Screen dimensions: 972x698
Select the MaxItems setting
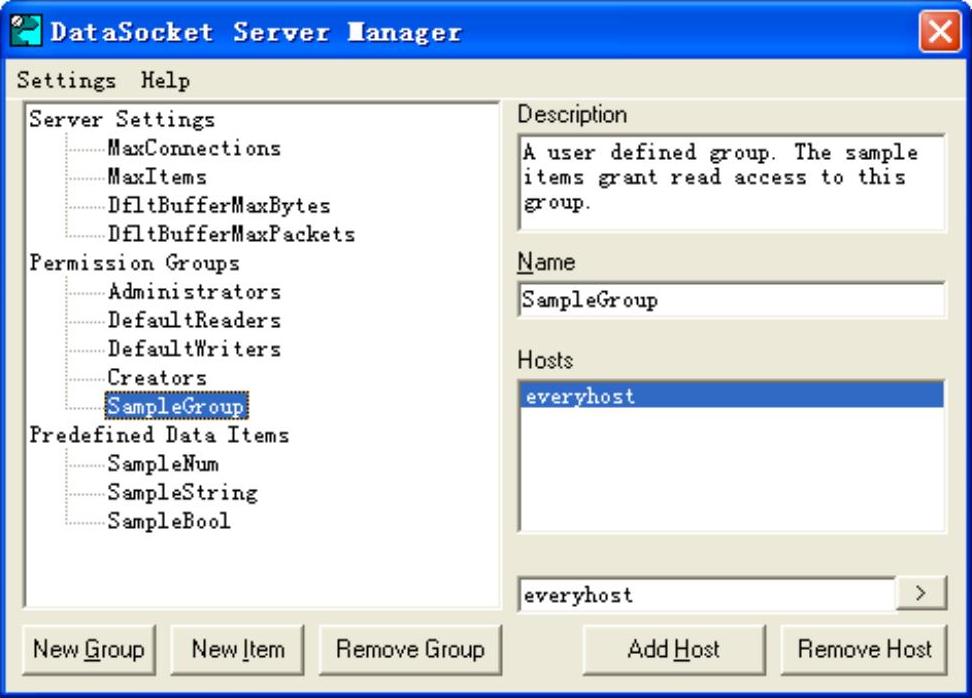tap(157, 177)
